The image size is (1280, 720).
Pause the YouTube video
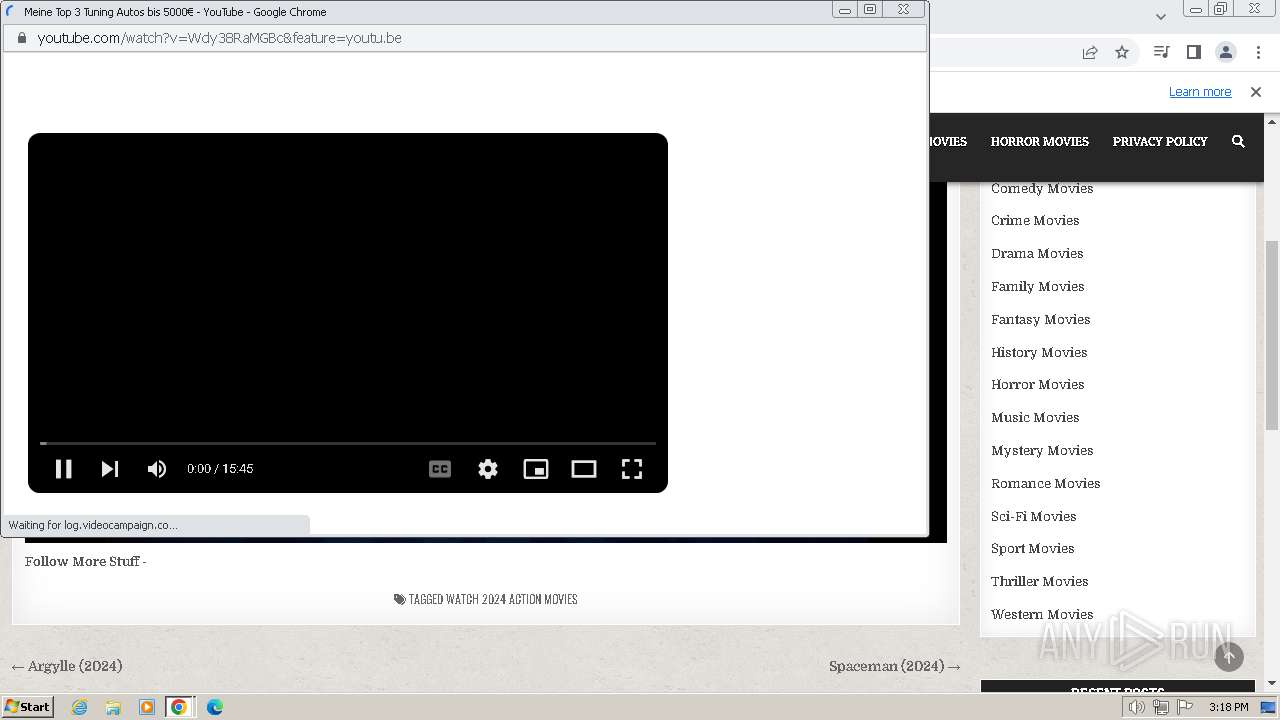click(x=63, y=468)
